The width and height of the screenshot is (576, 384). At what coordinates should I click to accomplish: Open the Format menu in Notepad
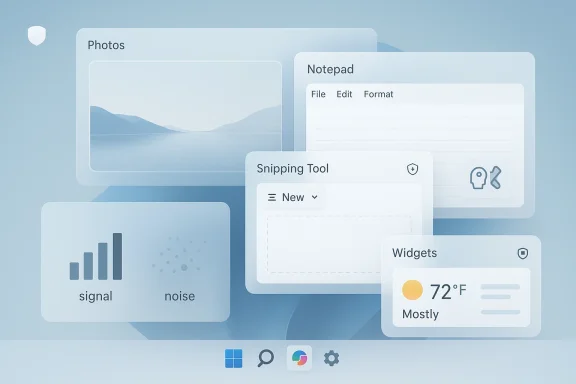coord(378,94)
